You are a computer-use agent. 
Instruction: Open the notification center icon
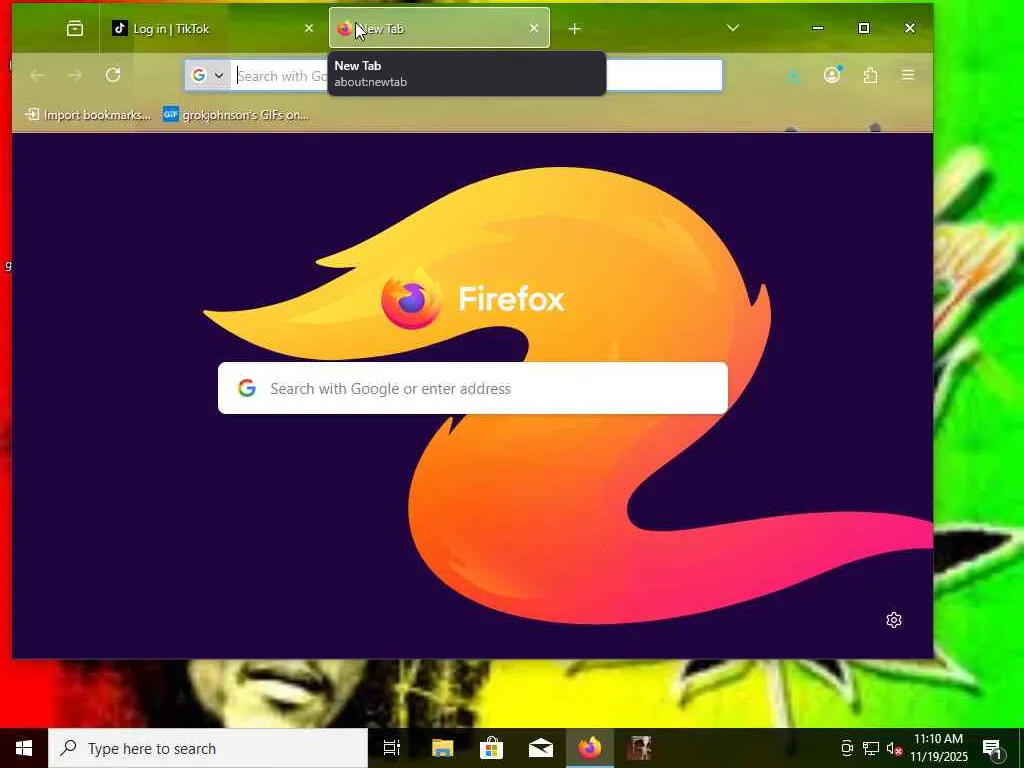point(993,748)
